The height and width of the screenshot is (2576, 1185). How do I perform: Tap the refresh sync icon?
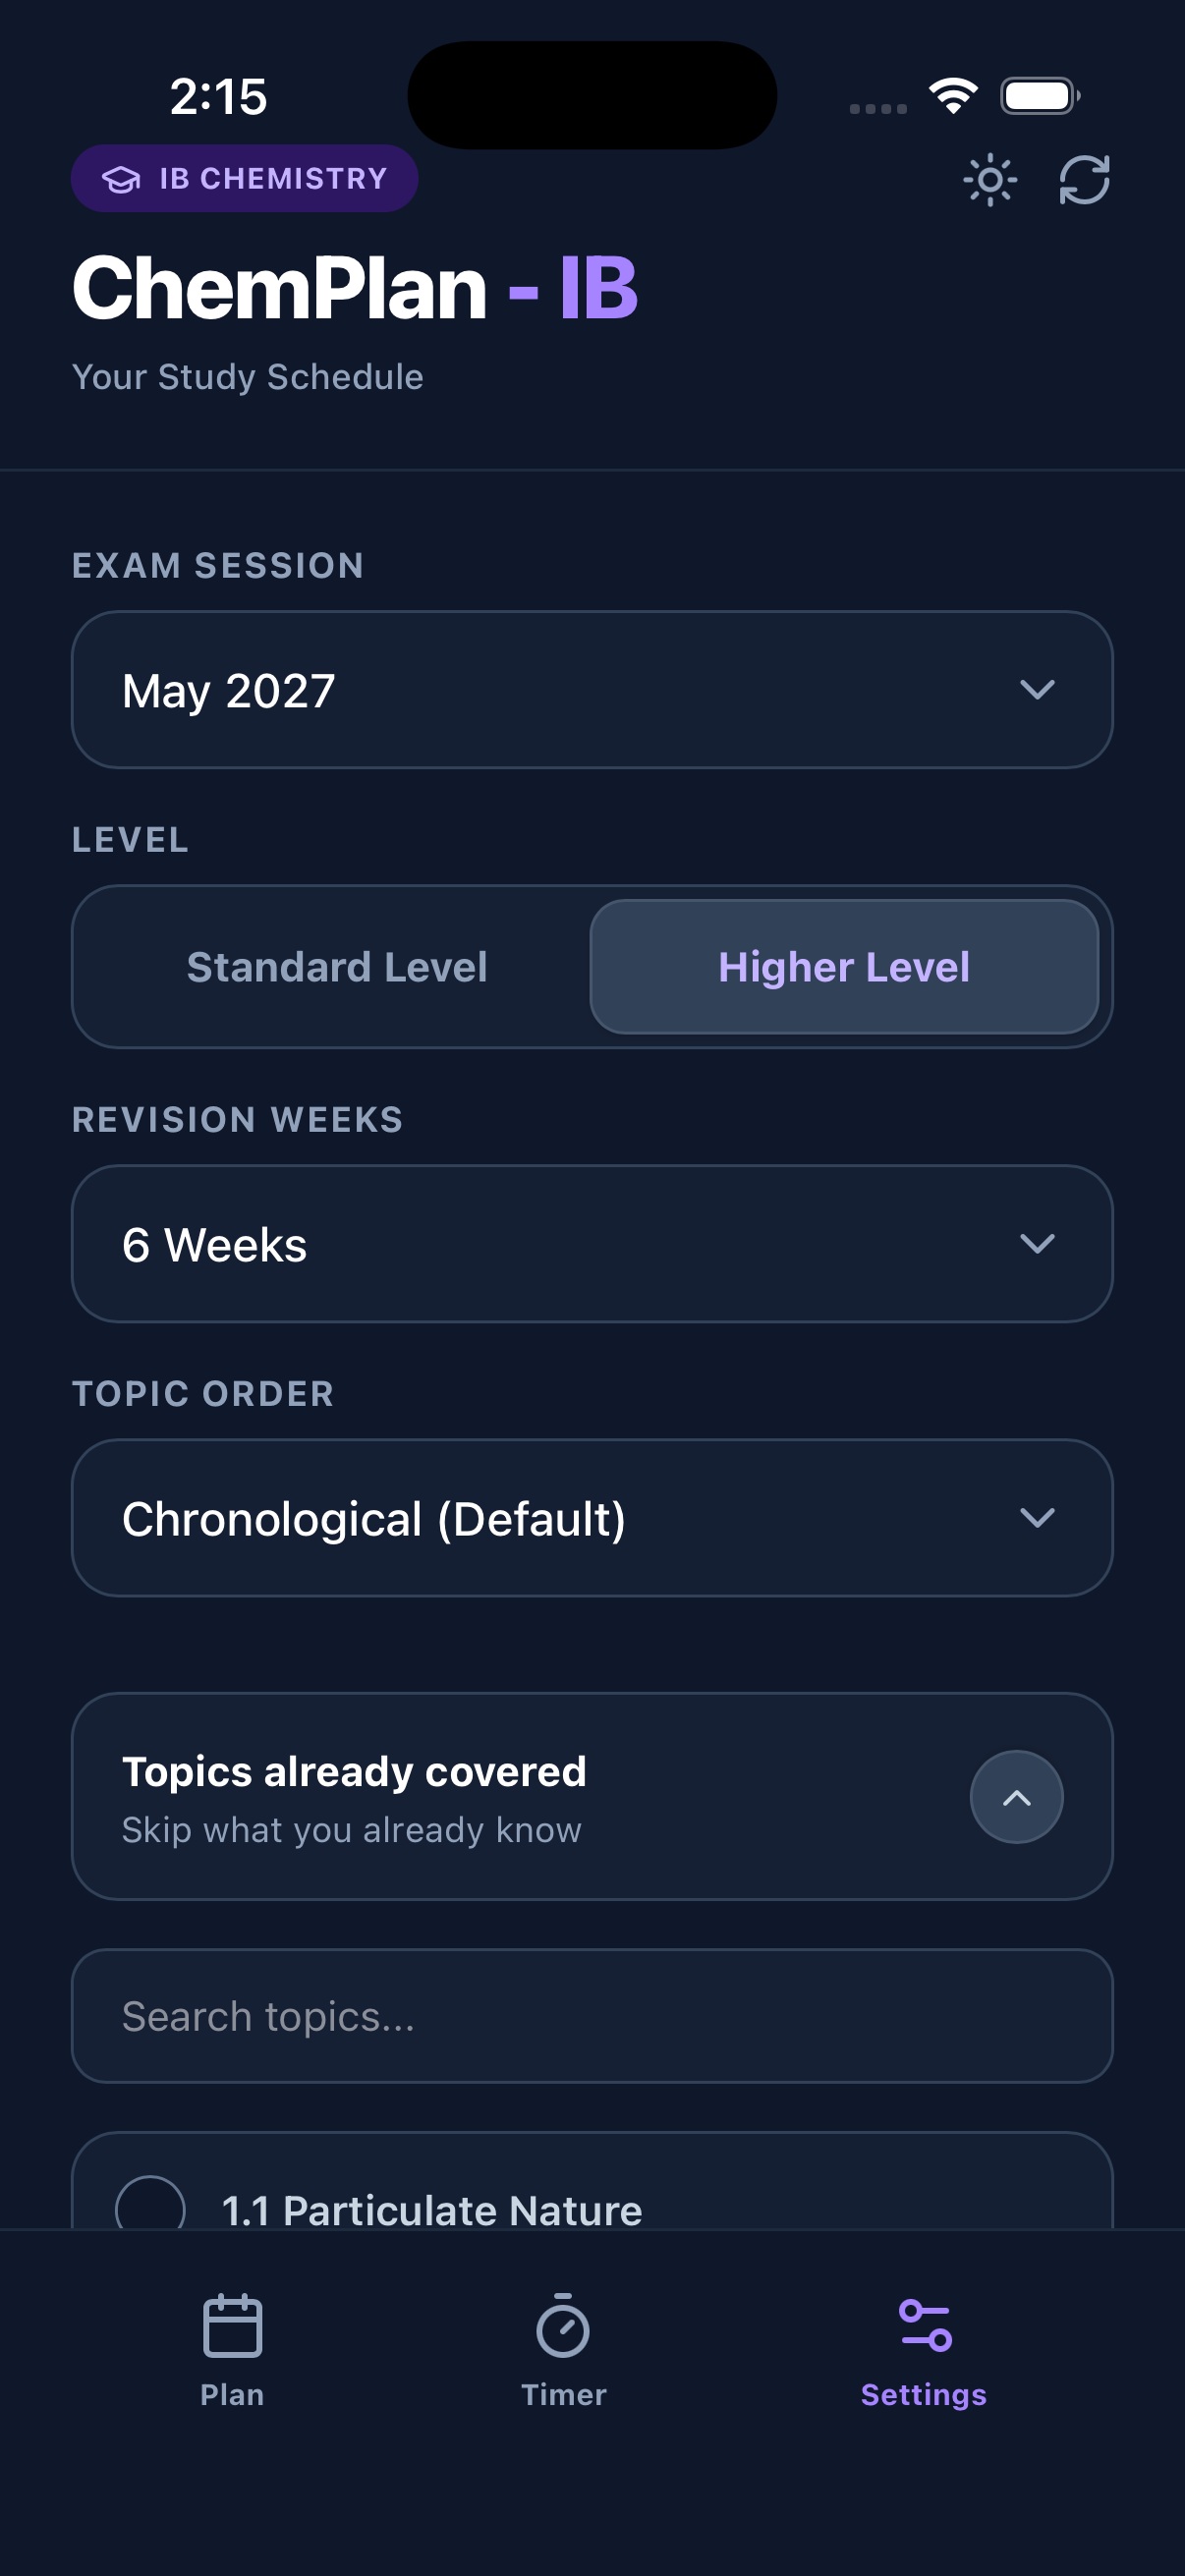1084,180
